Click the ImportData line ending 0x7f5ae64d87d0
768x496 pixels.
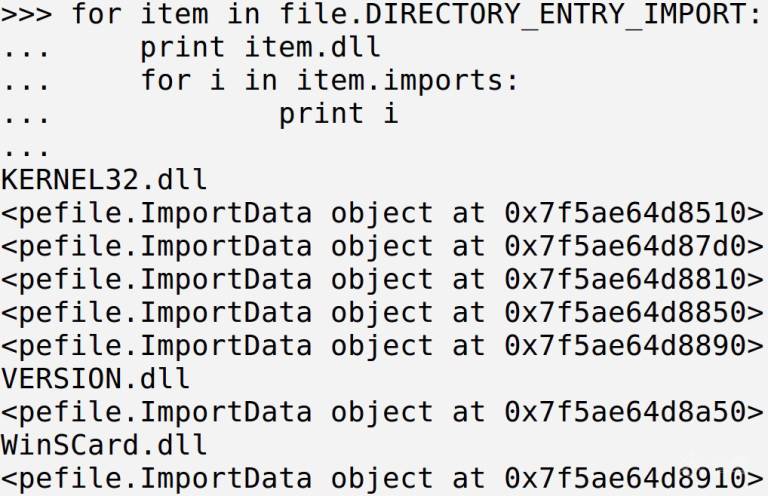382,246
